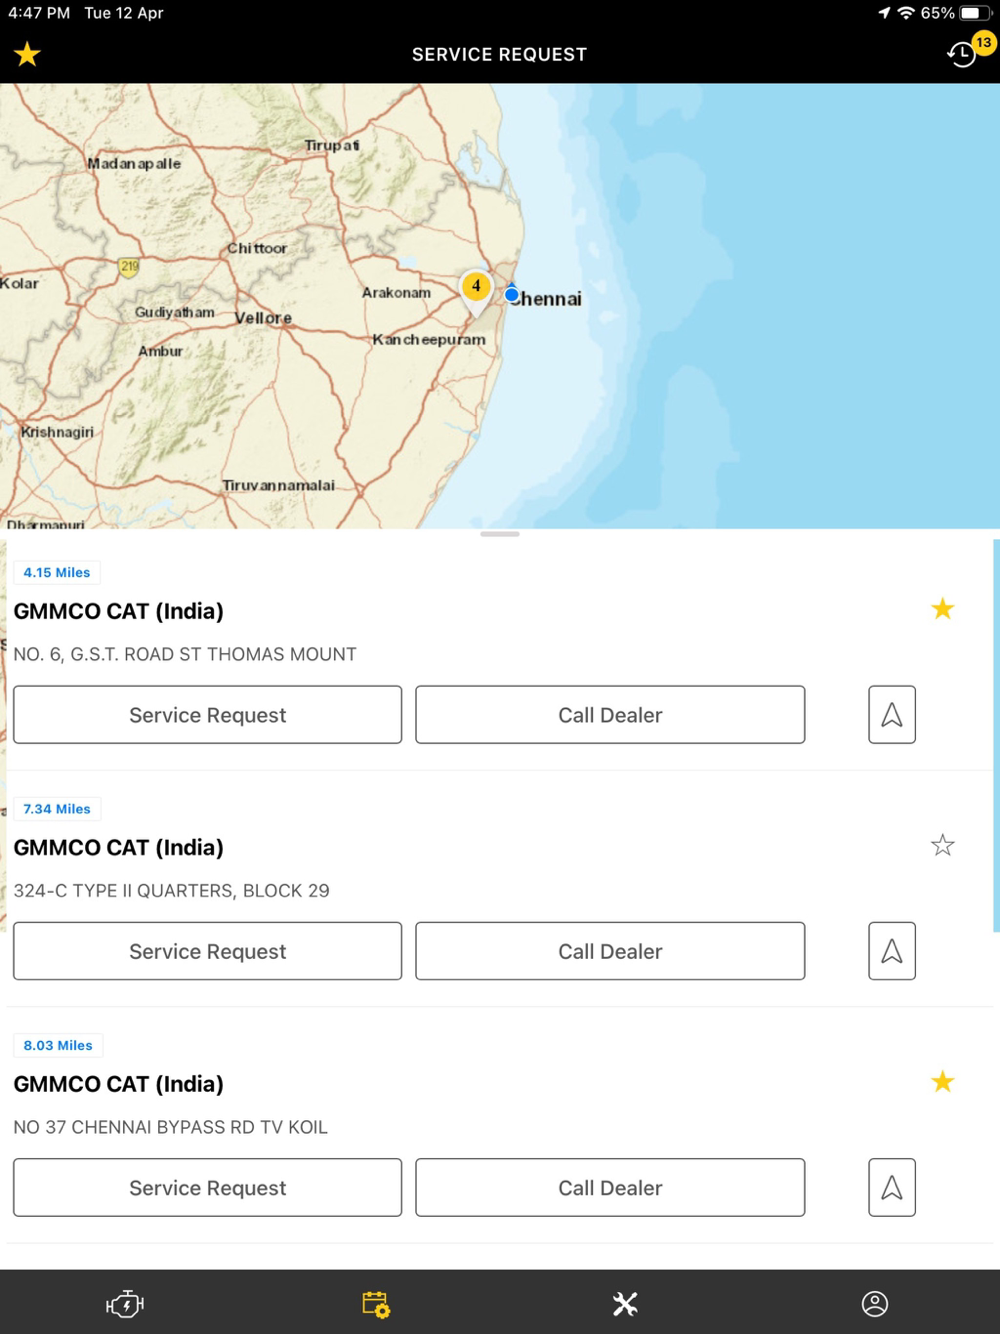Open service request history clock icon
Image resolution: width=1000 pixels, height=1334 pixels.
(962, 54)
